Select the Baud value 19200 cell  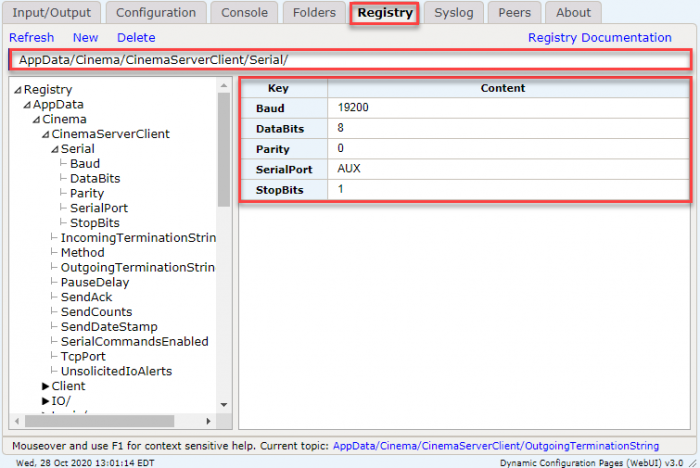508,108
